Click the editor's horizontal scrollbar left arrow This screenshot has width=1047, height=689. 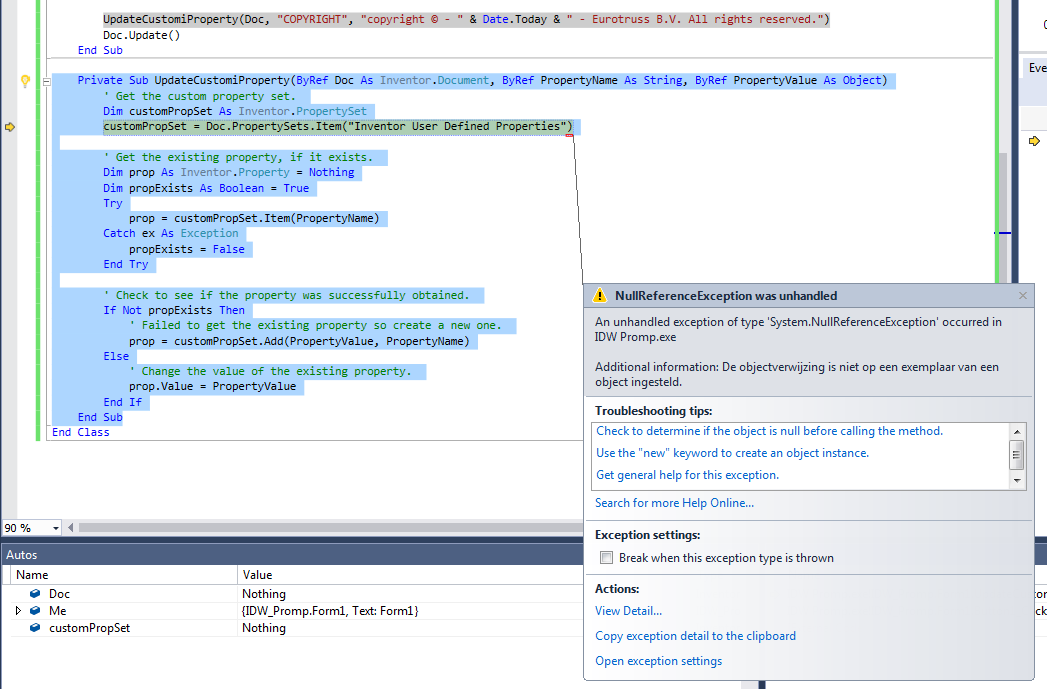pos(70,527)
